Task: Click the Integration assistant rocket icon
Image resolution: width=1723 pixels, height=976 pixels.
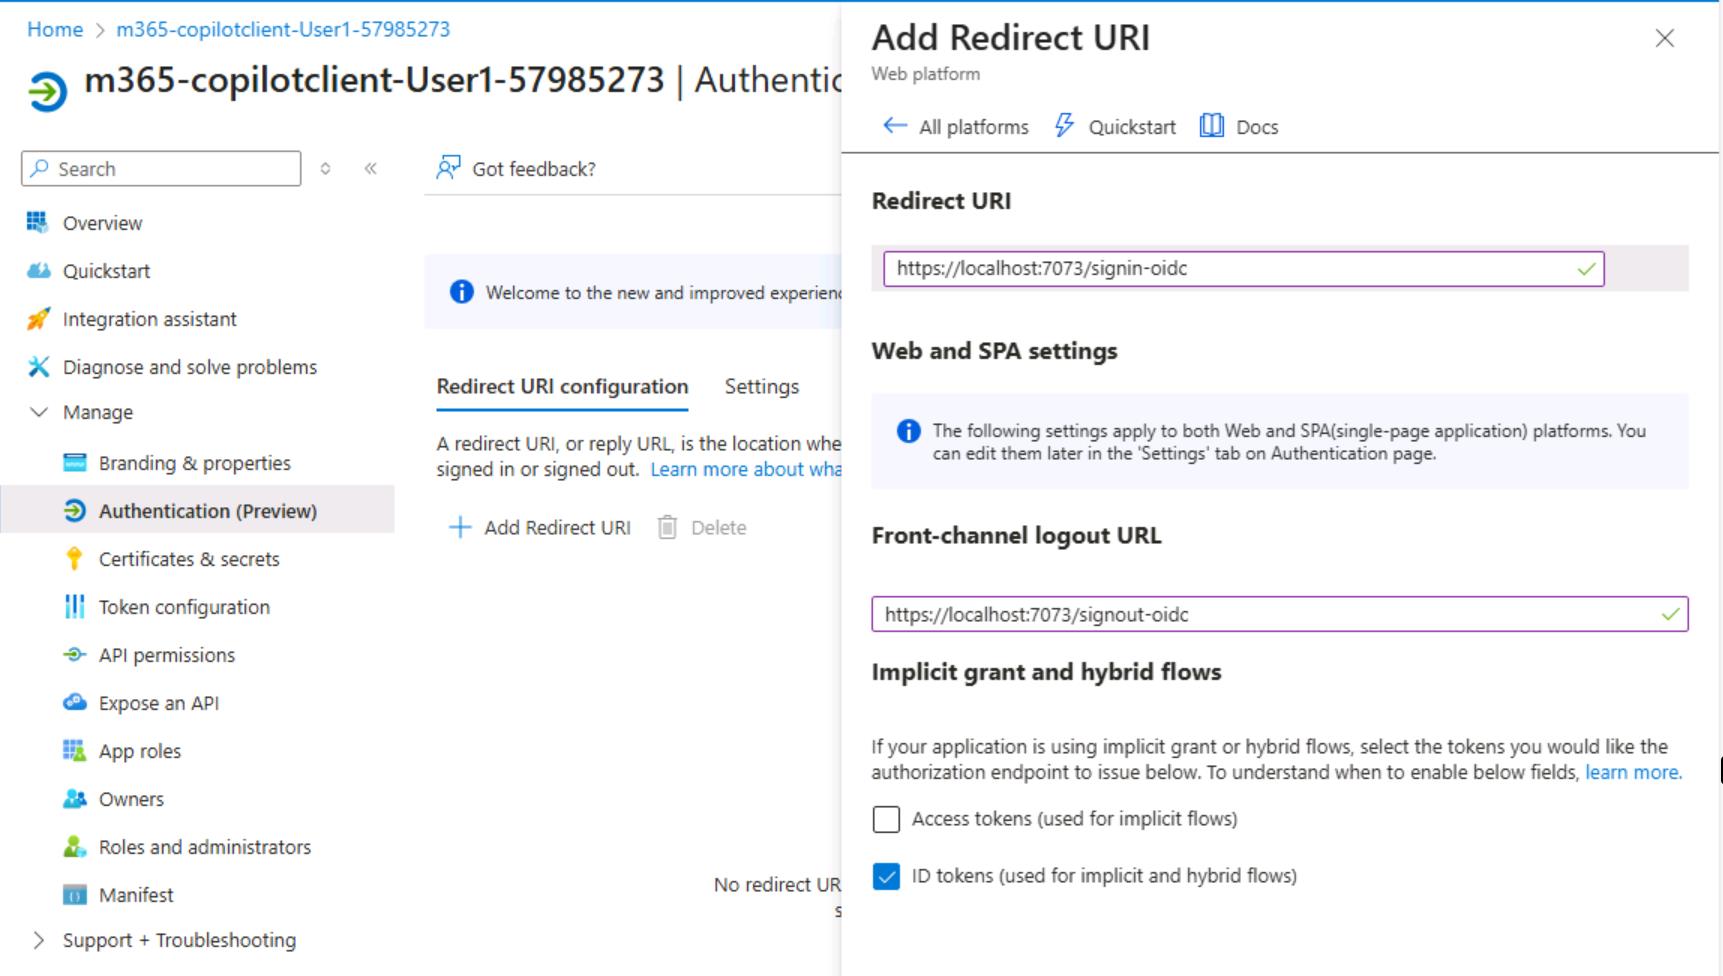Action: coord(38,319)
